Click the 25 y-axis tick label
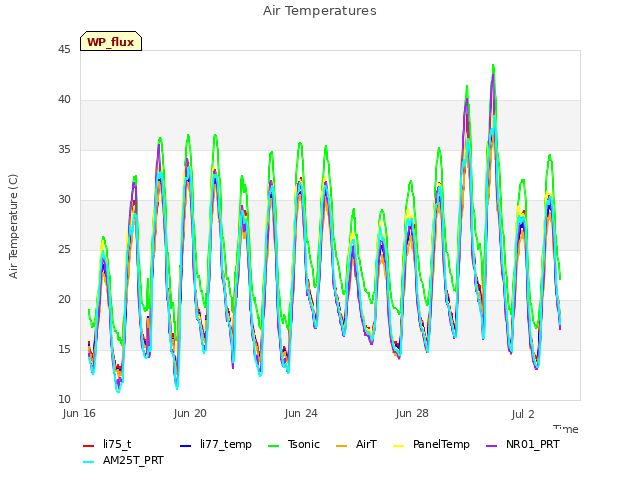 [64, 250]
